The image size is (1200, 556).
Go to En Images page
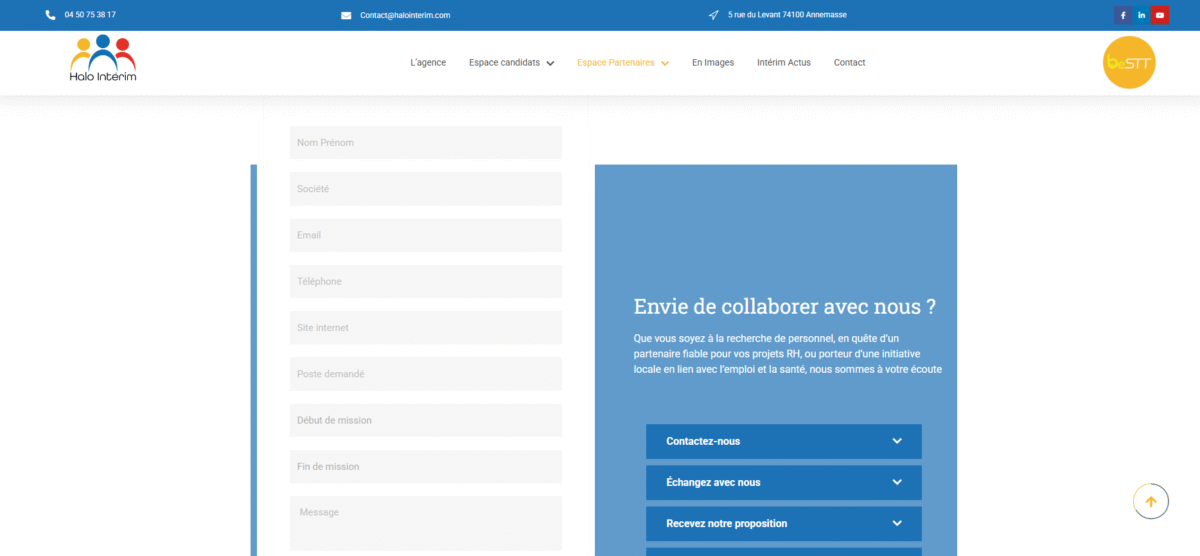[x=713, y=62]
